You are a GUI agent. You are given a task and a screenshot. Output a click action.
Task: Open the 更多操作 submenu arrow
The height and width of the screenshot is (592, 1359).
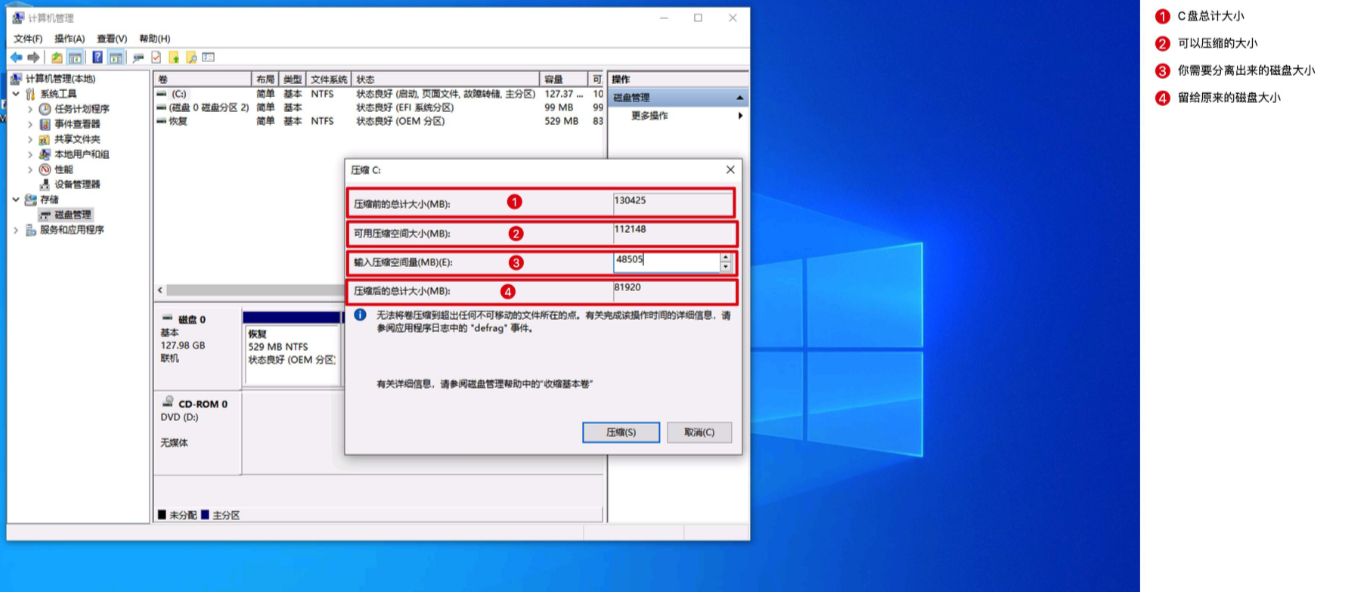point(740,114)
